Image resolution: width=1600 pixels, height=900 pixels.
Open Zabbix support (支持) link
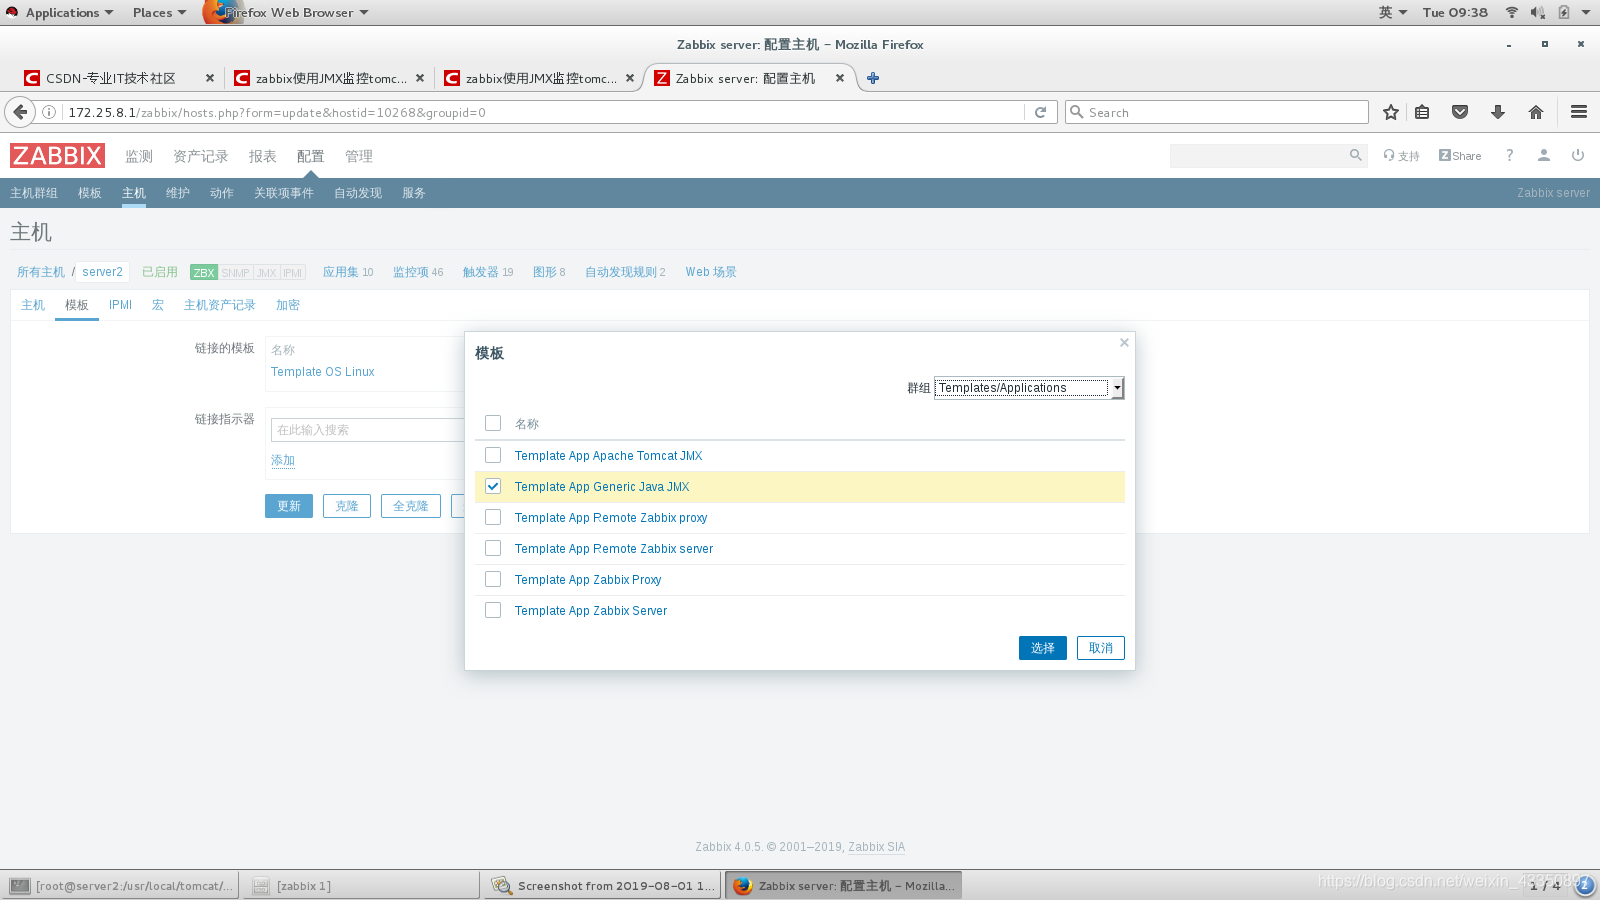pyautogui.click(x=1402, y=155)
